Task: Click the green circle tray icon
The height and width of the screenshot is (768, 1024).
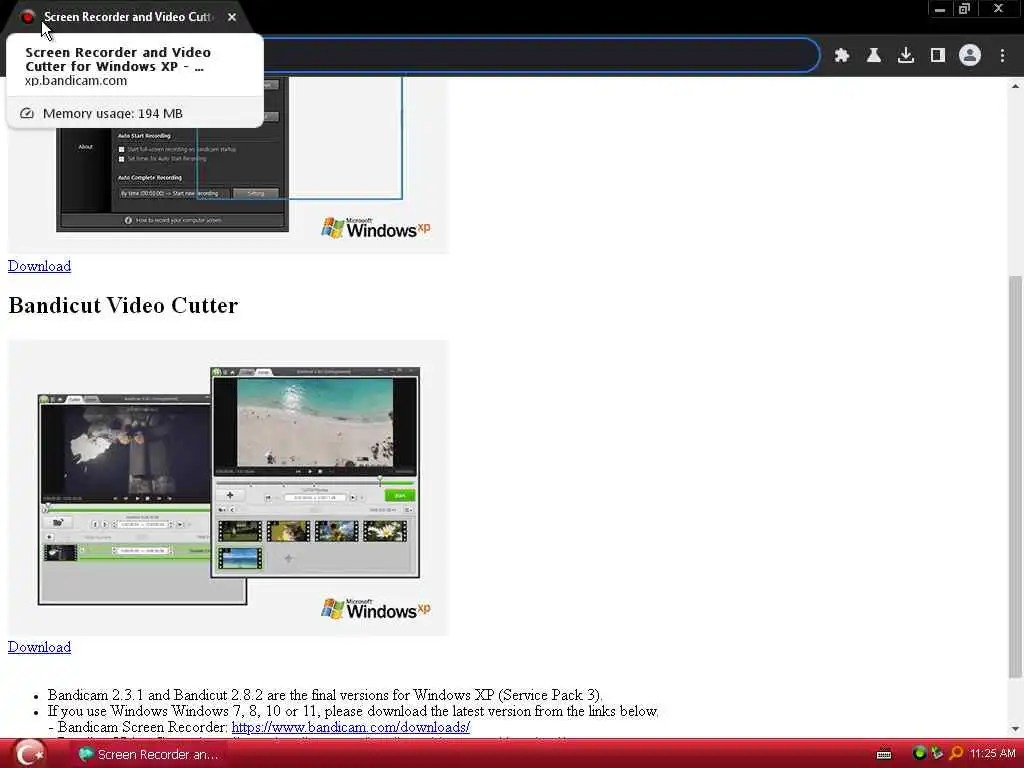Action: 919,753
